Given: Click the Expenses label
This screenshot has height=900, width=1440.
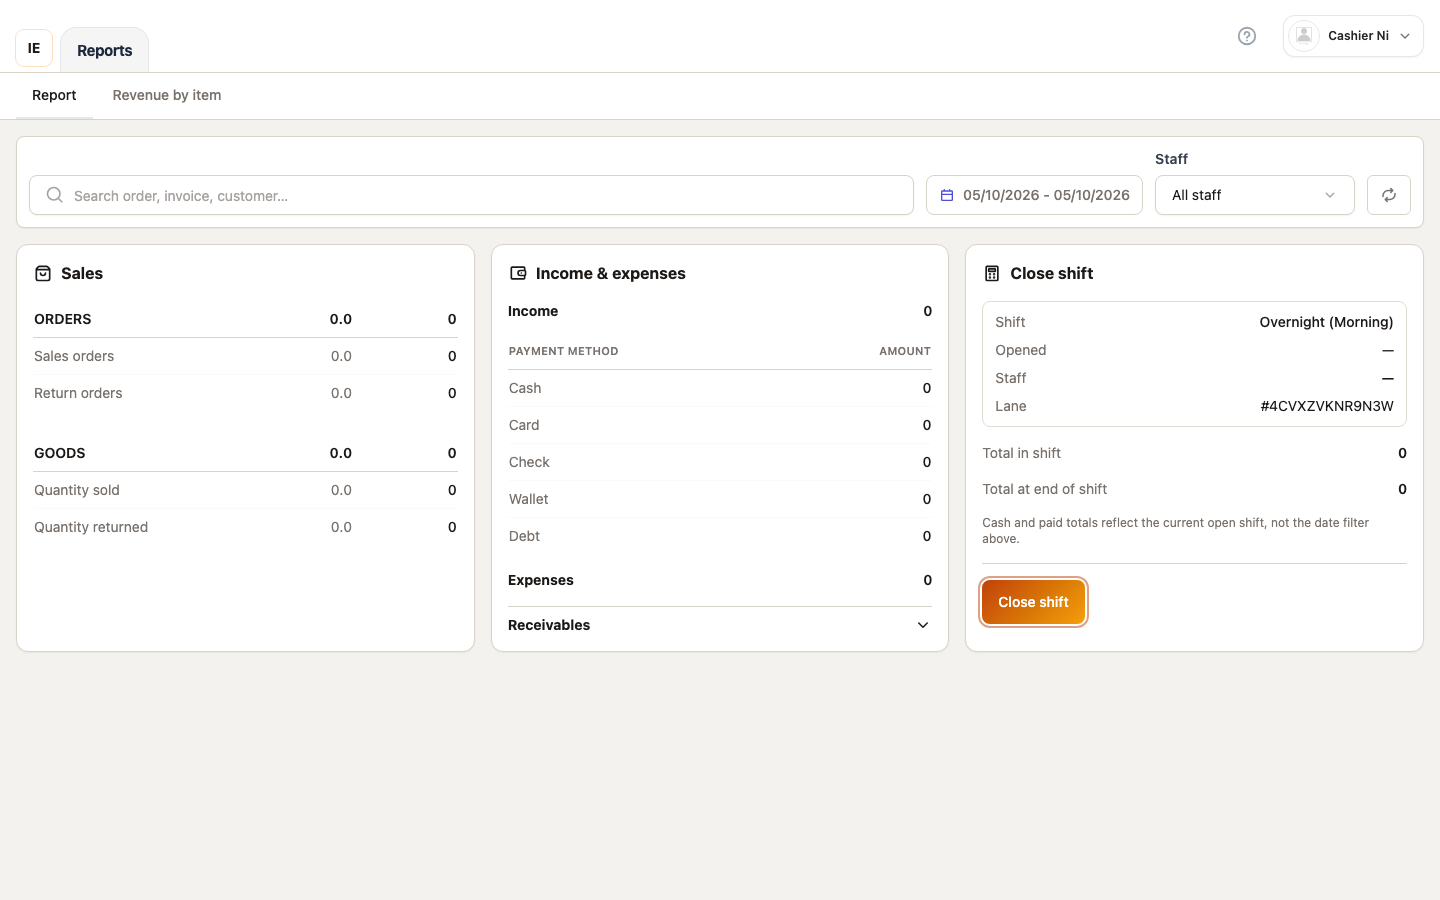Looking at the screenshot, I should pos(541,580).
